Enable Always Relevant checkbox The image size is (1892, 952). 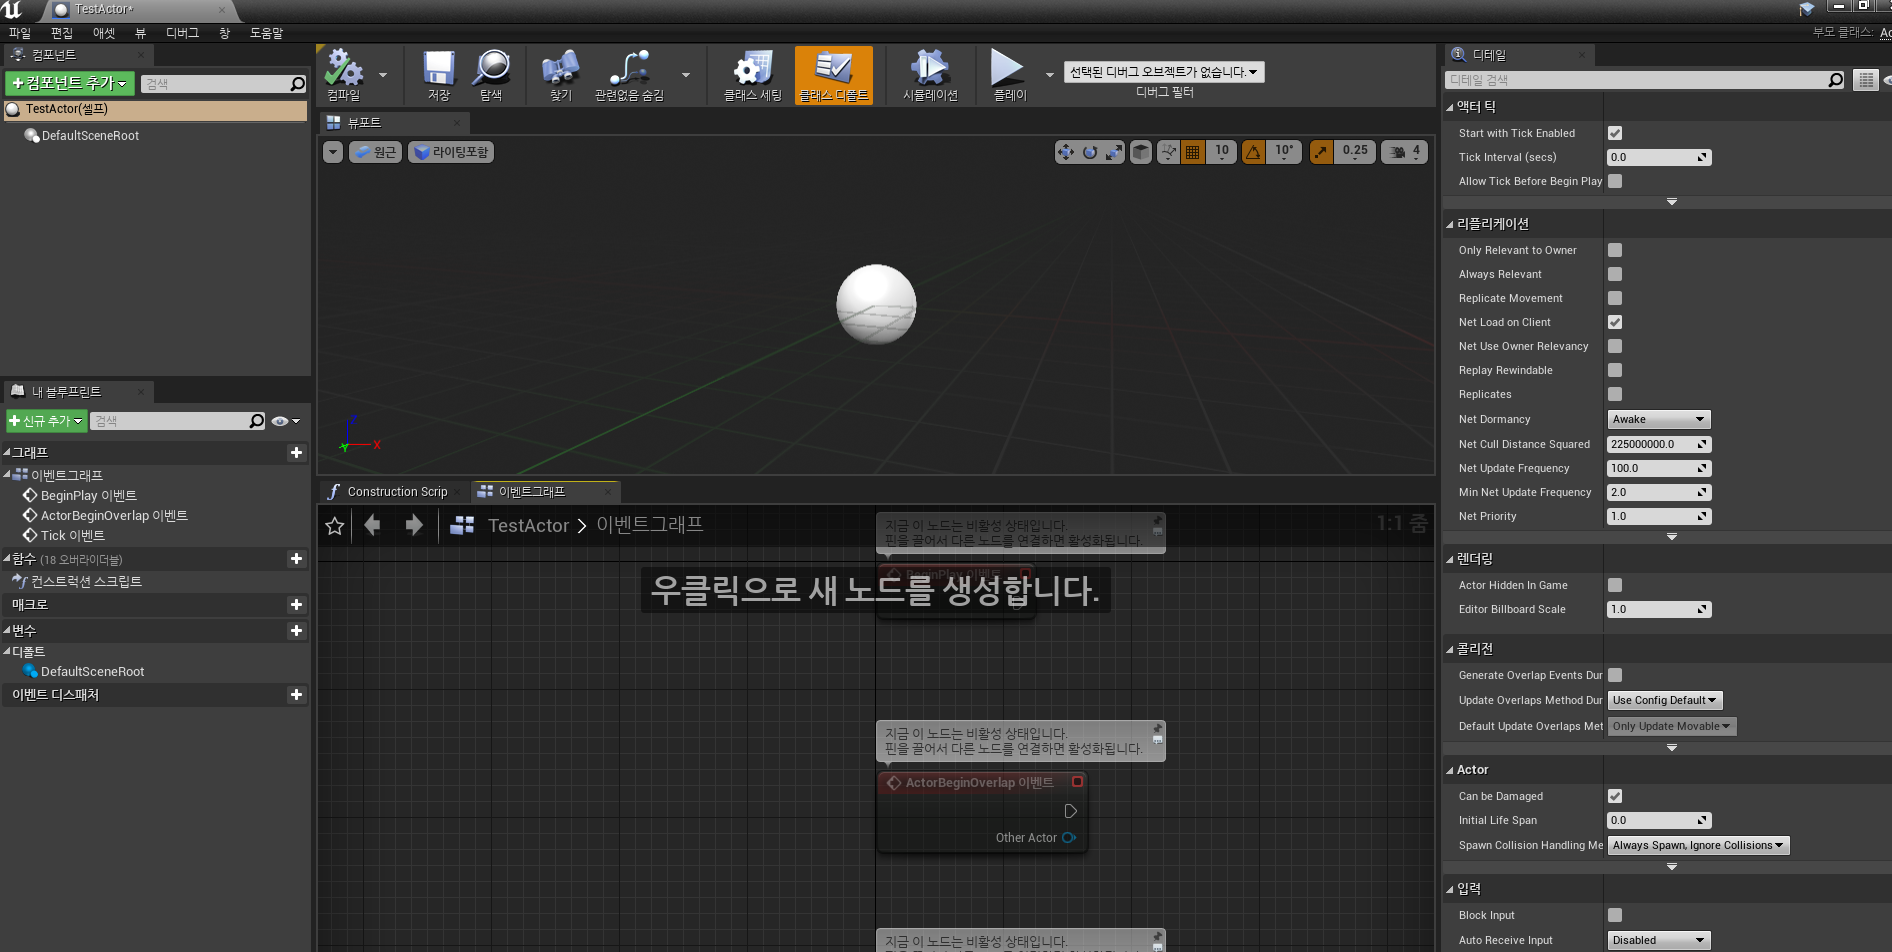1615,274
